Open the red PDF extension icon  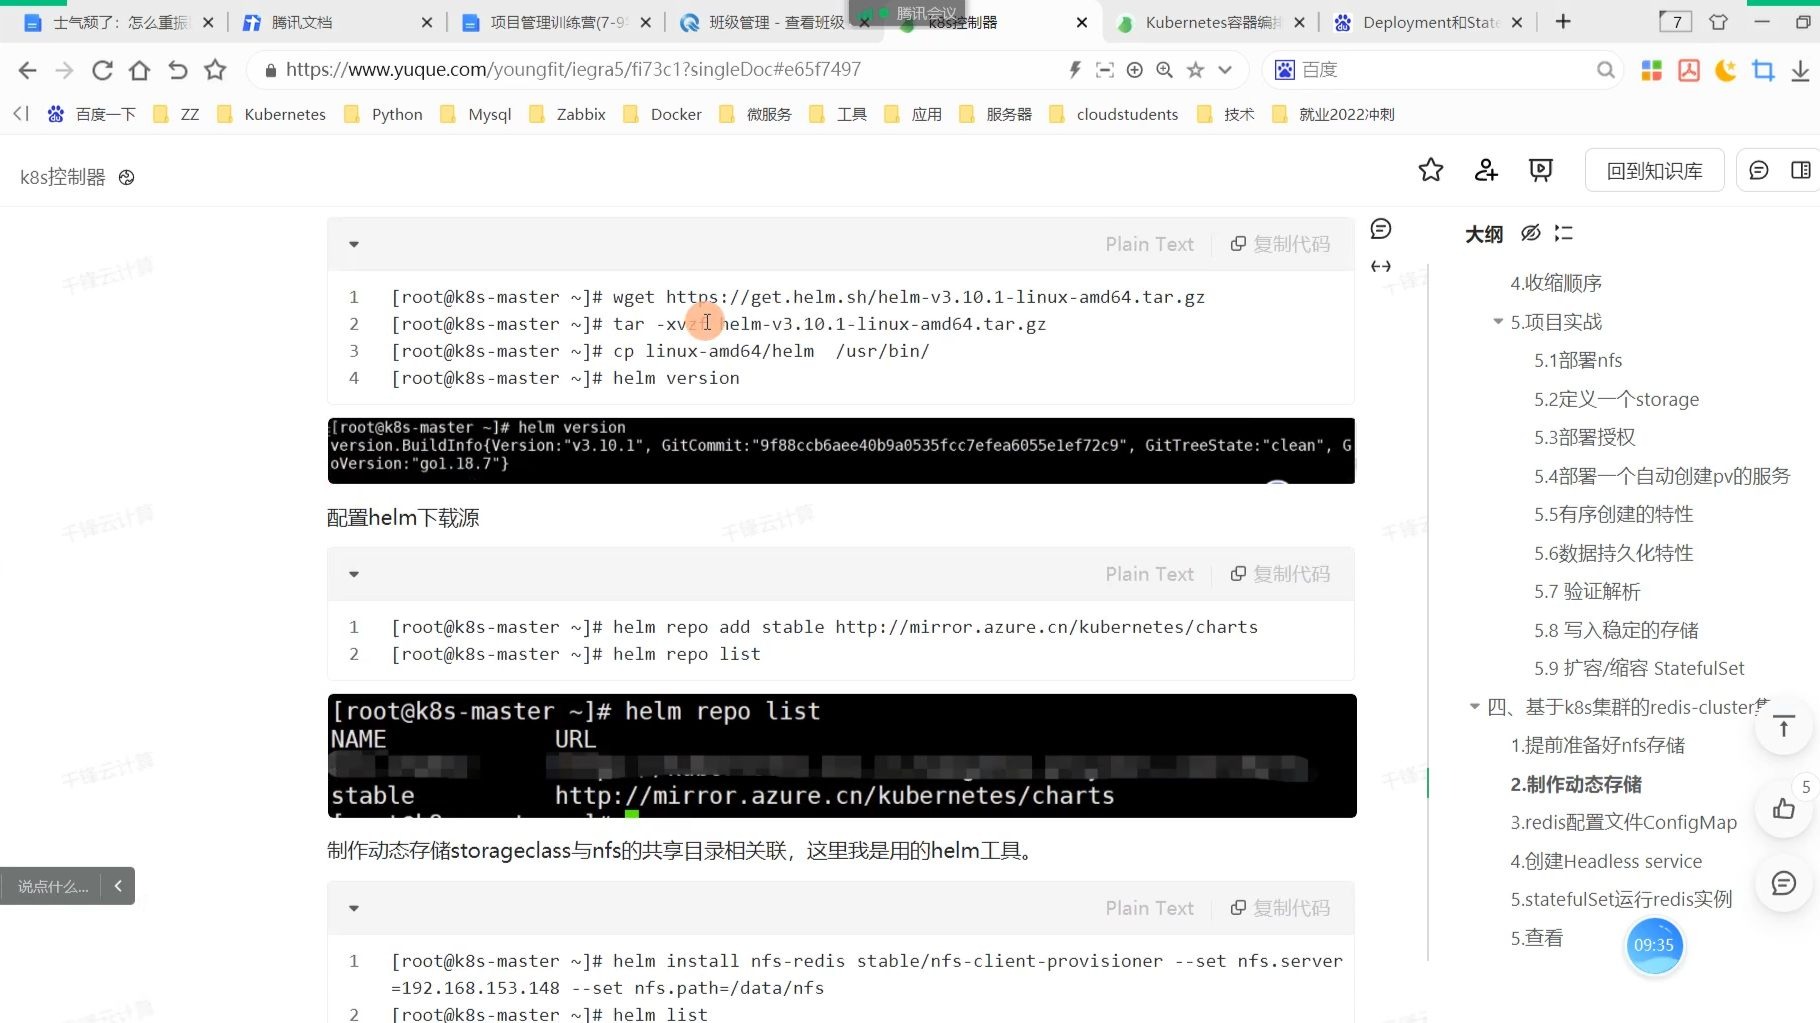tap(1689, 70)
